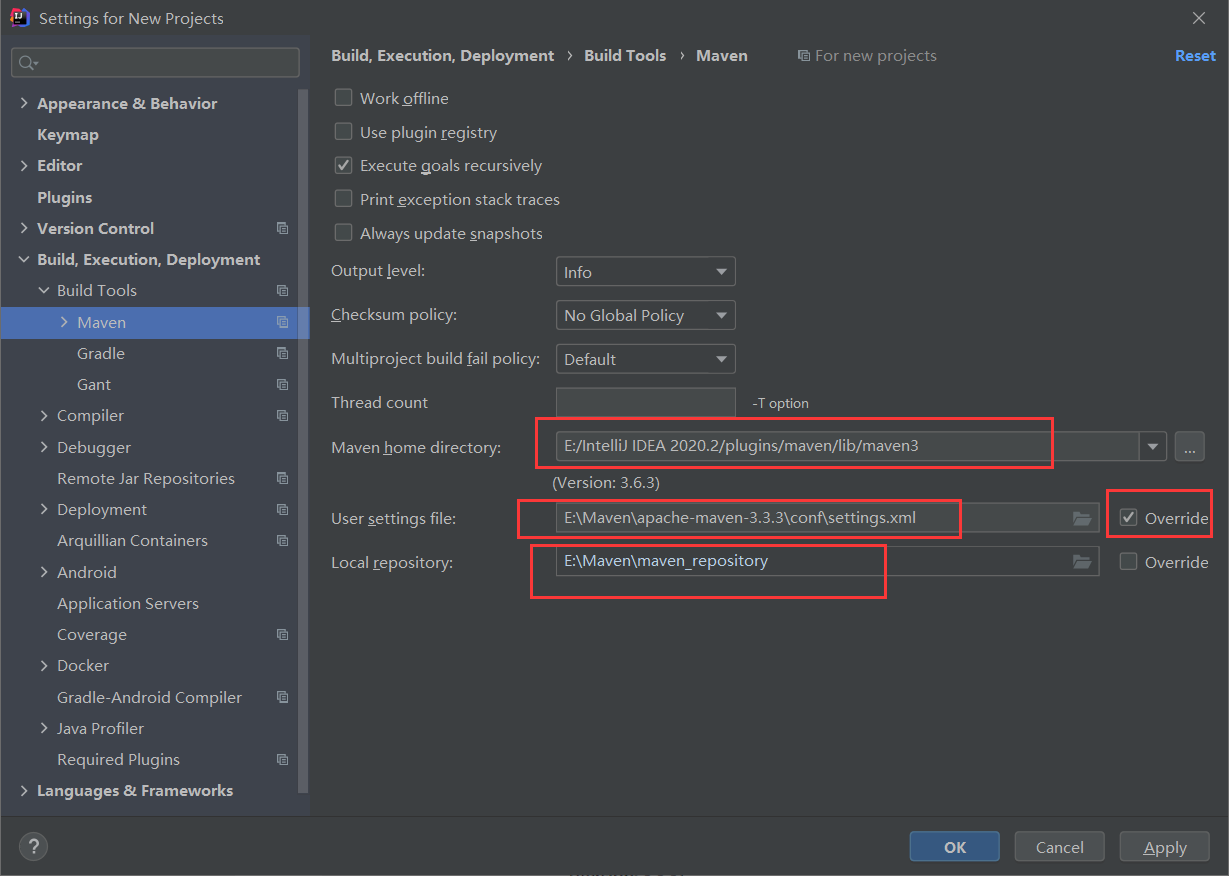This screenshot has height=876, width=1229.
Task: Click the settings tree vertical scrollbar
Action: click(304, 440)
